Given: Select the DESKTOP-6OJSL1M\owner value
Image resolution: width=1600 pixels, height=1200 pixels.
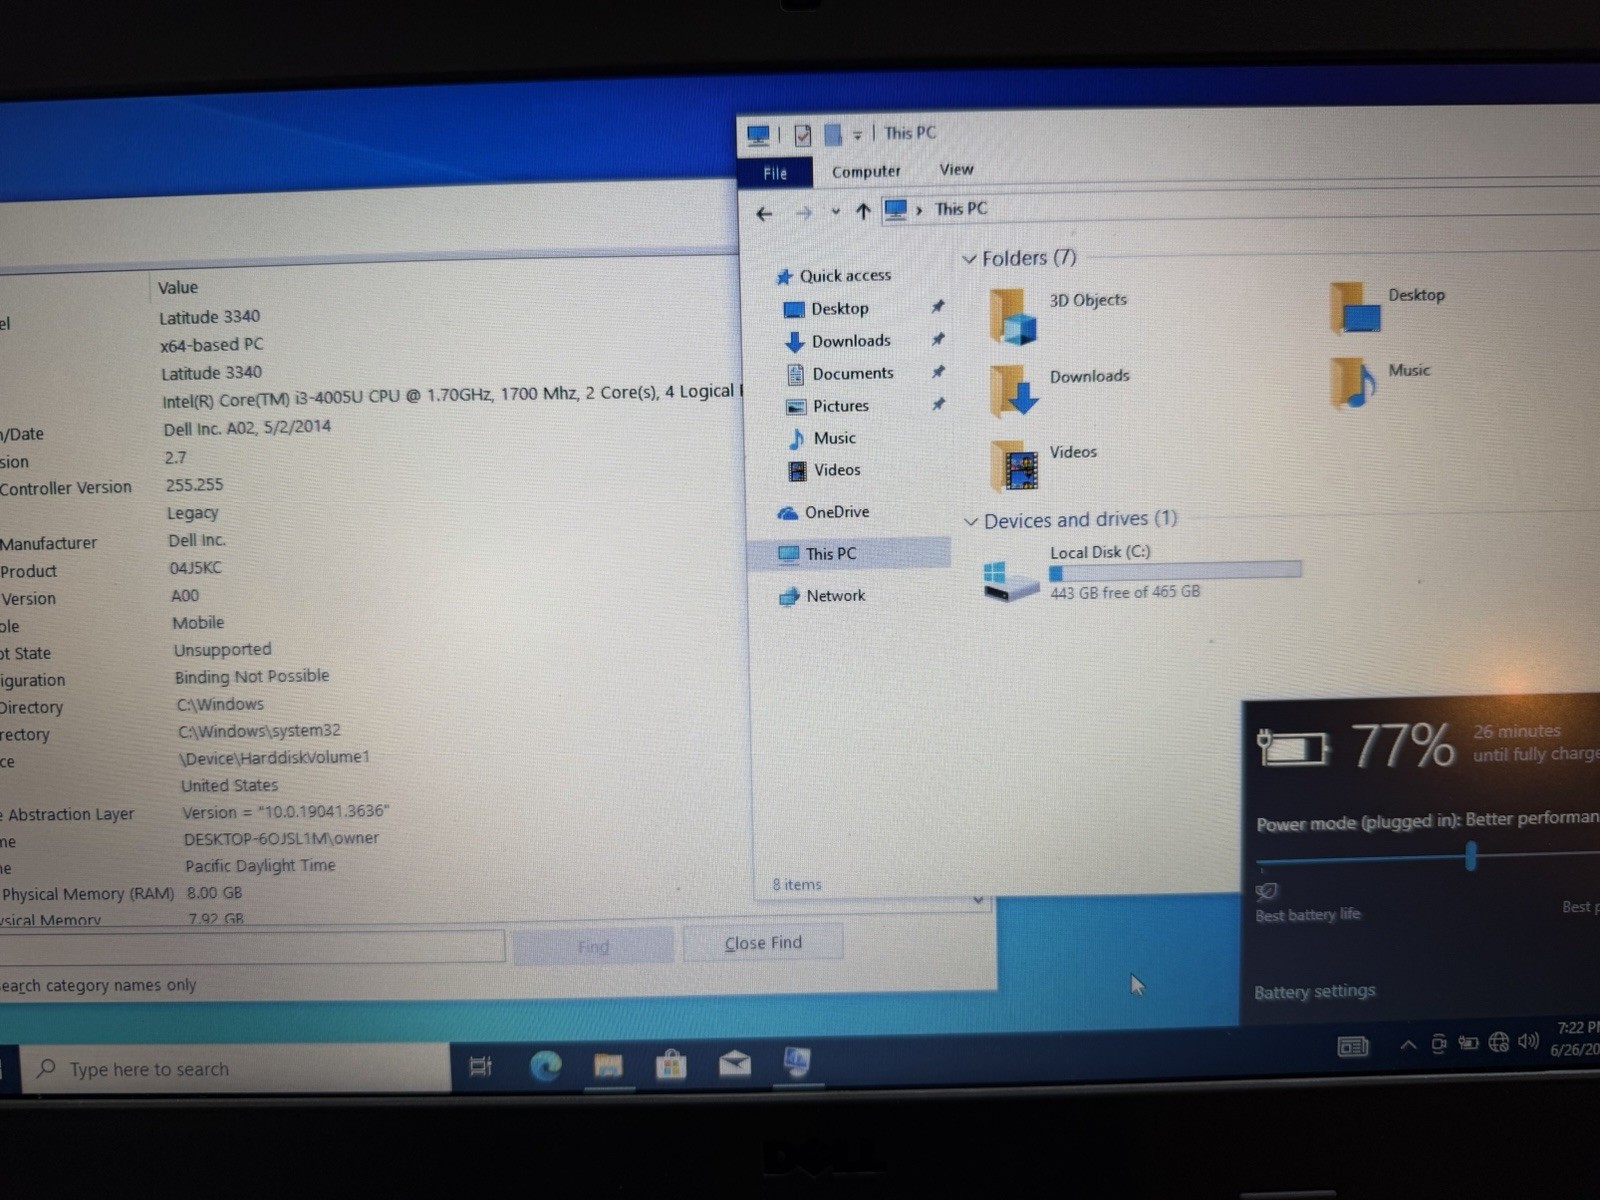Looking at the screenshot, I should 281,838.
